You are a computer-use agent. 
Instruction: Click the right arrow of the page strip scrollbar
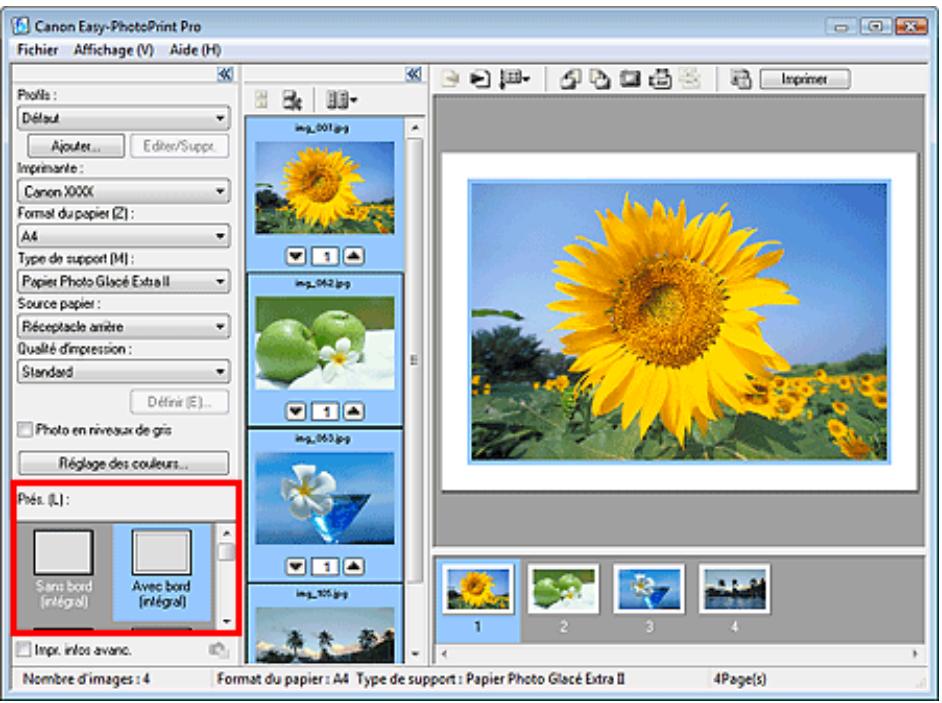[915, 654]
